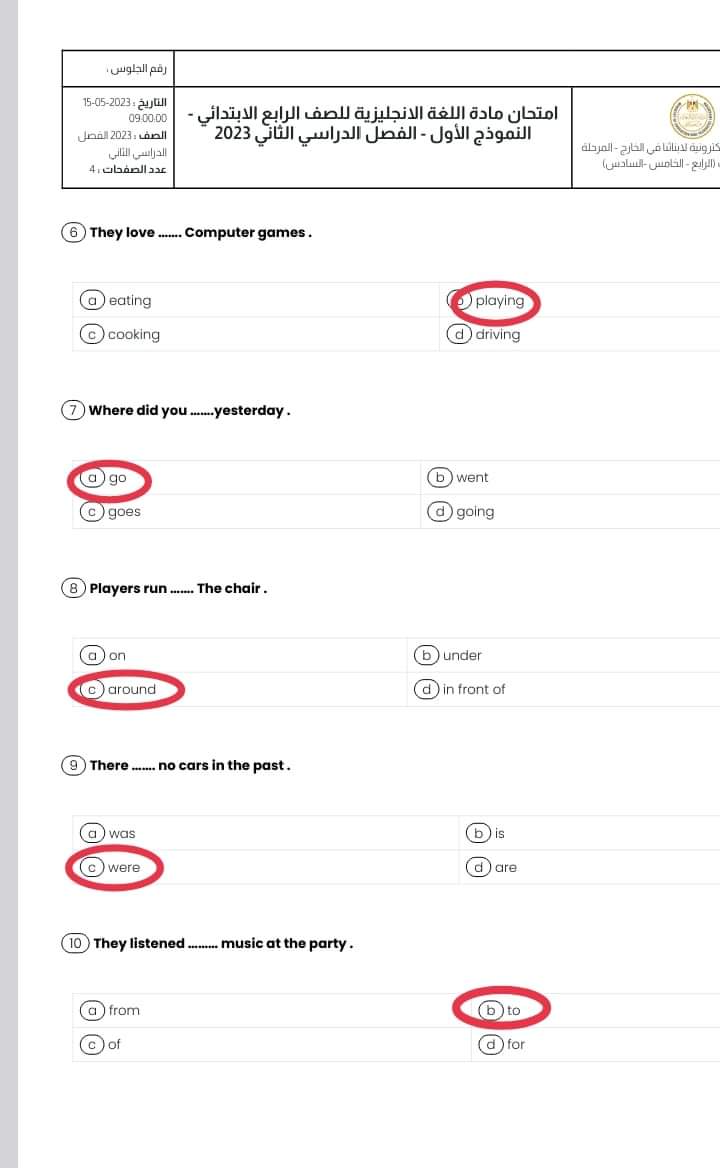Click the question 10 number badge
720x1168 pixels.
75,943
